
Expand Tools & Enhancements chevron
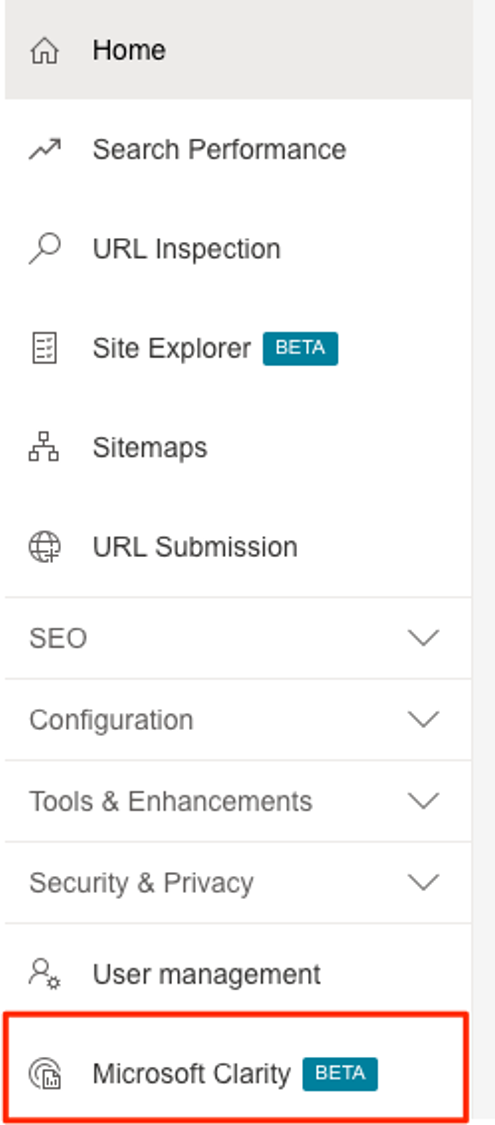[423, 801]
